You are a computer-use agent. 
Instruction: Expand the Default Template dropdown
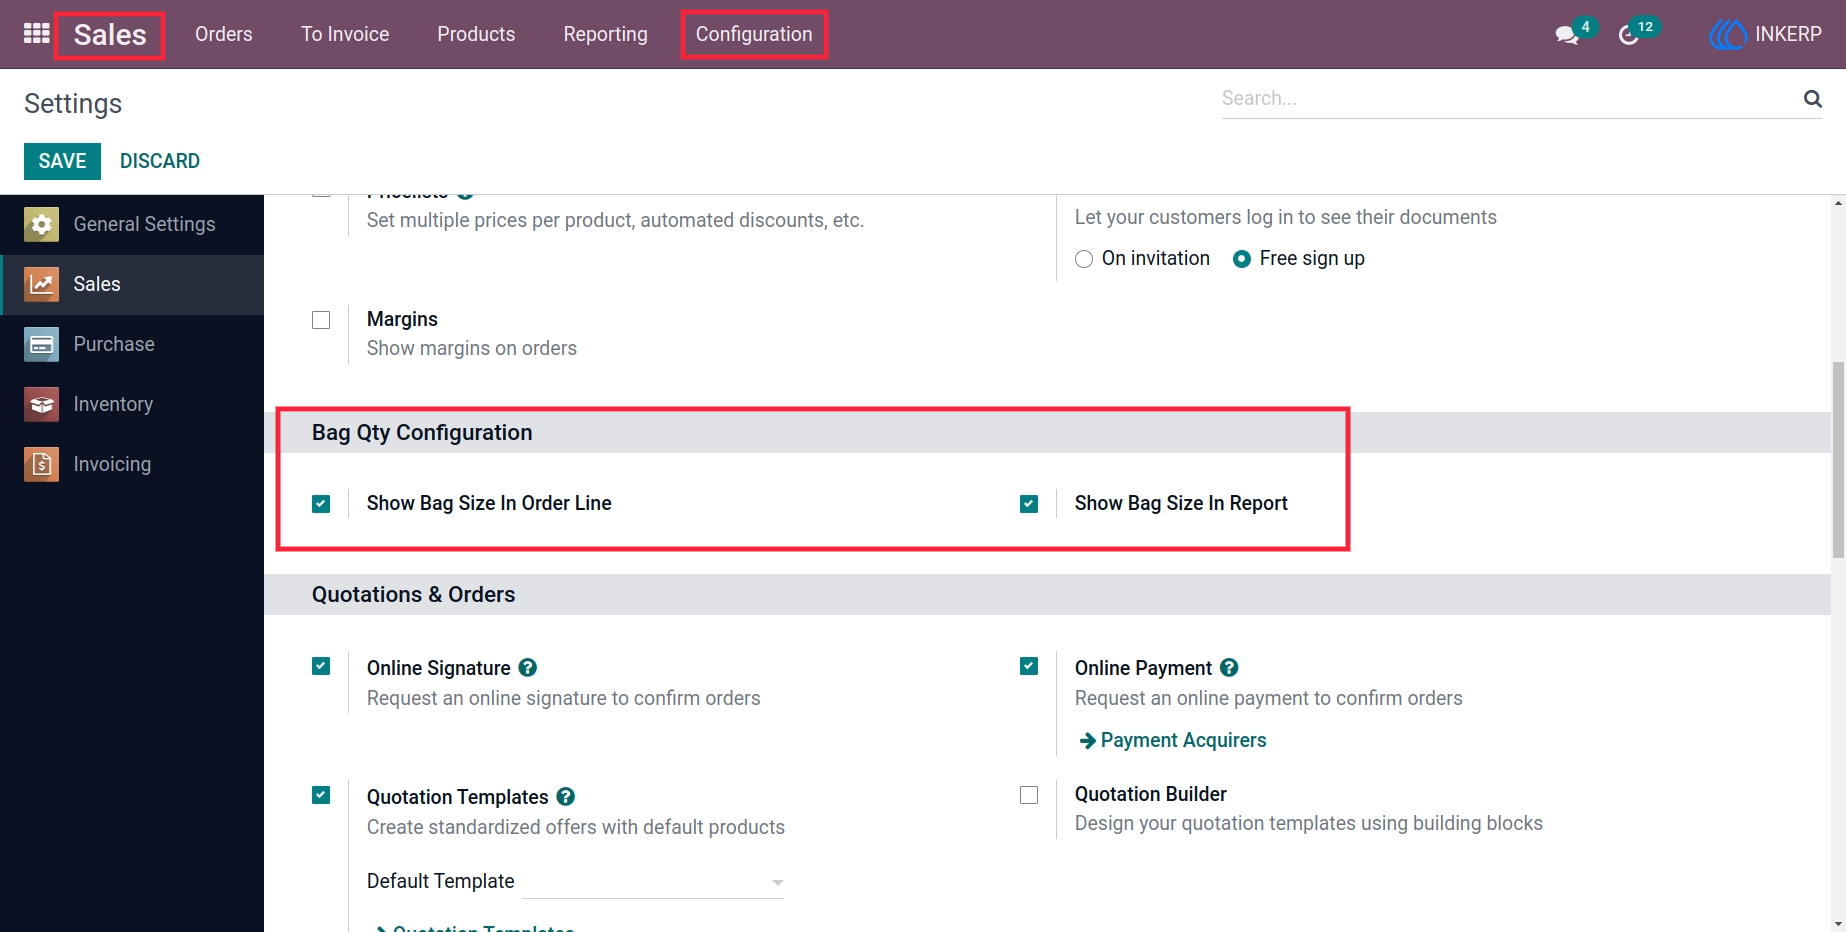tap(653, 882)
